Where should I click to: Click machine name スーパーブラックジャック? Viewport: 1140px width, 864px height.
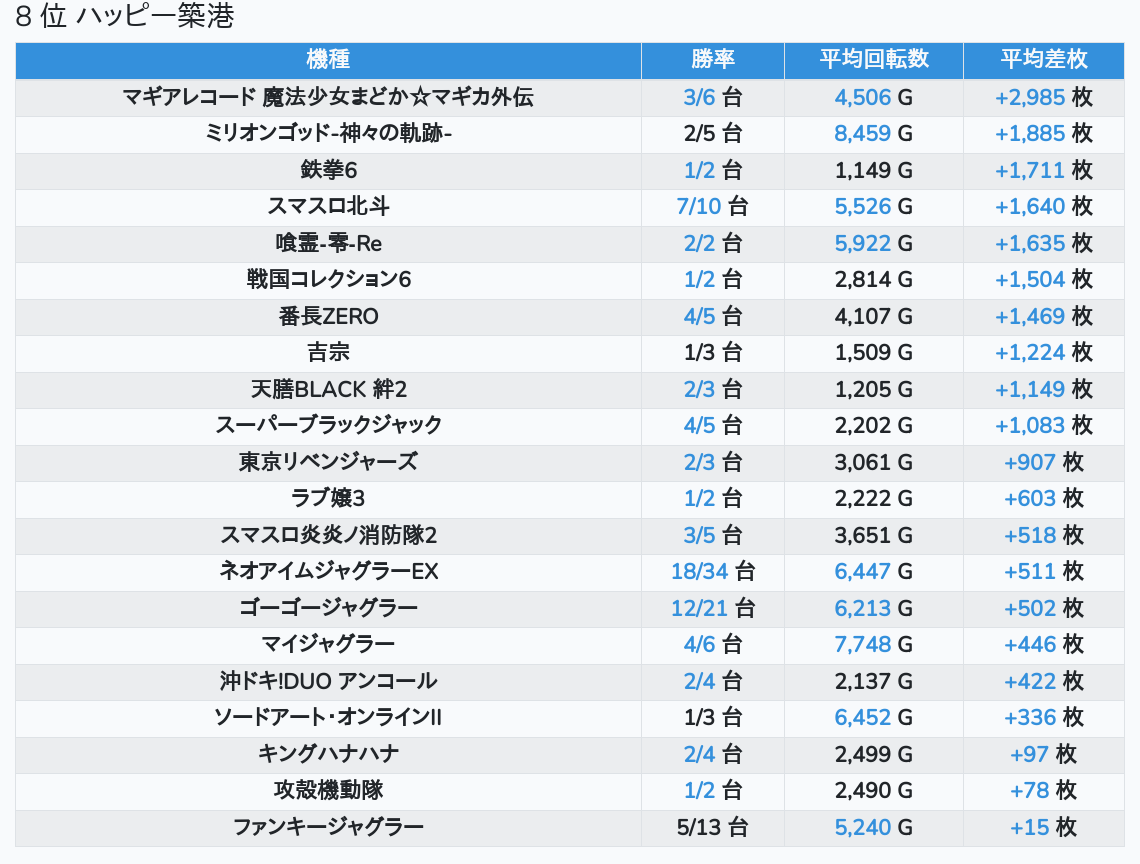click(x=328, y=425)
